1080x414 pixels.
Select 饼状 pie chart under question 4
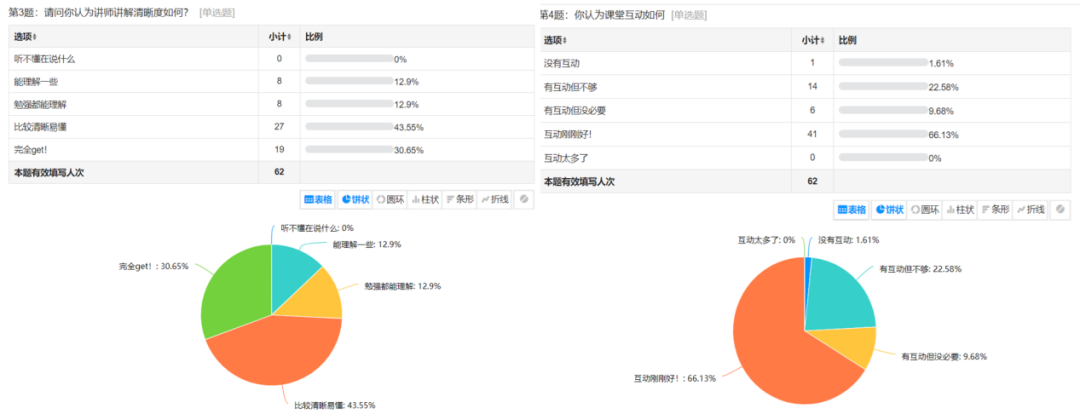click(890, 210)
